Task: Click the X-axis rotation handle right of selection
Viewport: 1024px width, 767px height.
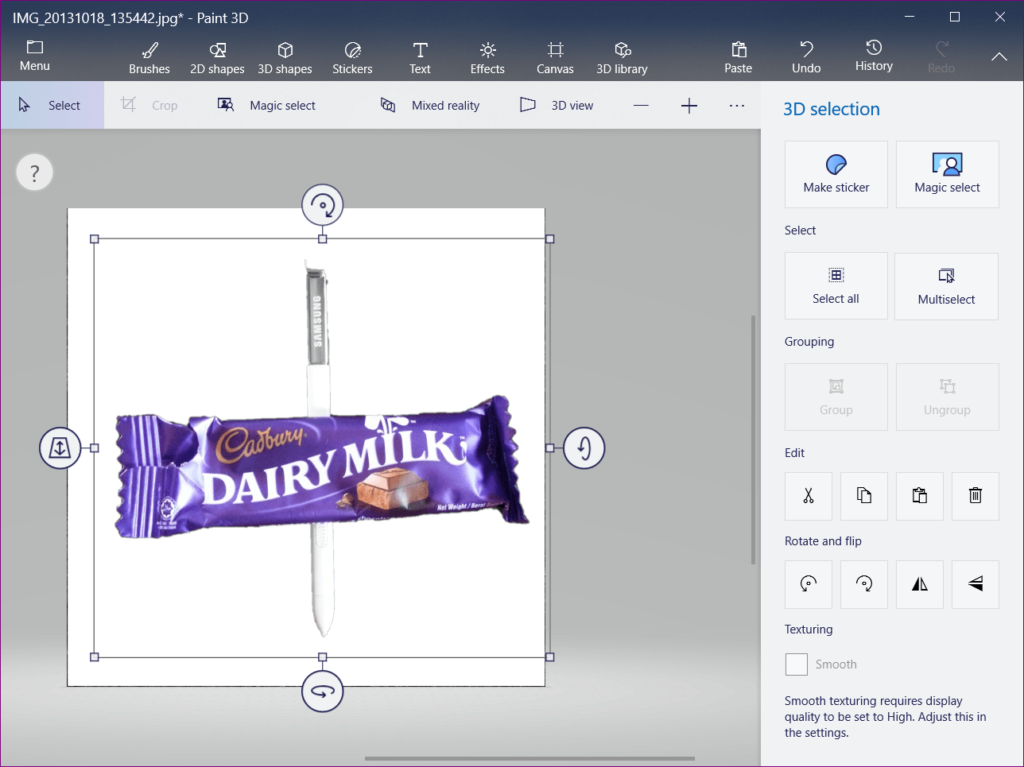Action: point(584,448)
